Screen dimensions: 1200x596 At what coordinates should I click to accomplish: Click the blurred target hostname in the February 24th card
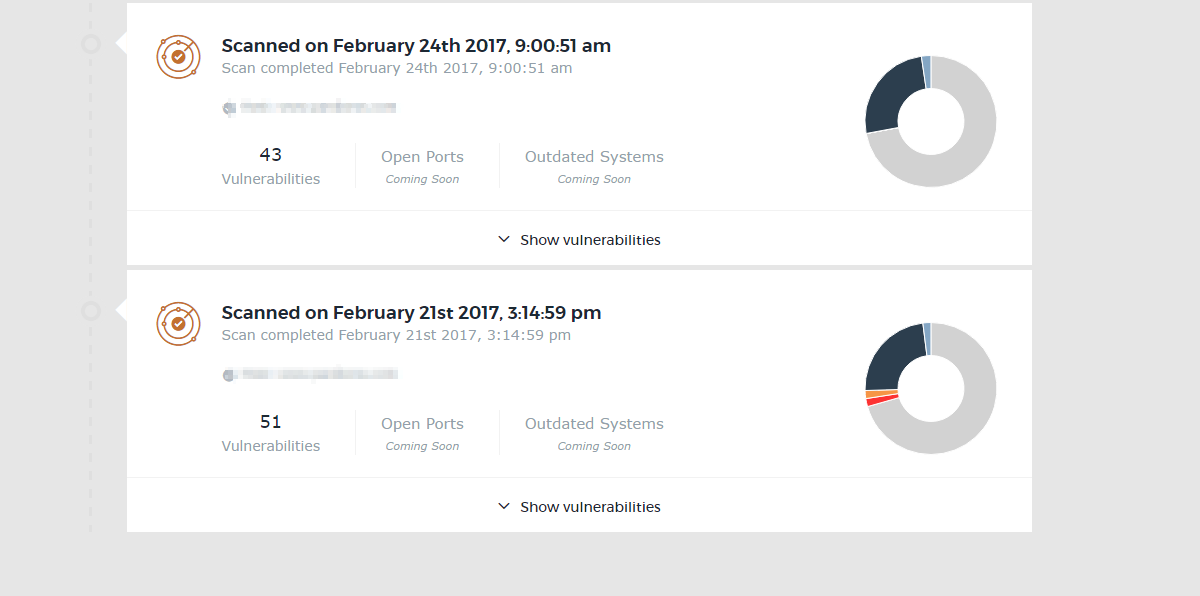coord(309,107)
